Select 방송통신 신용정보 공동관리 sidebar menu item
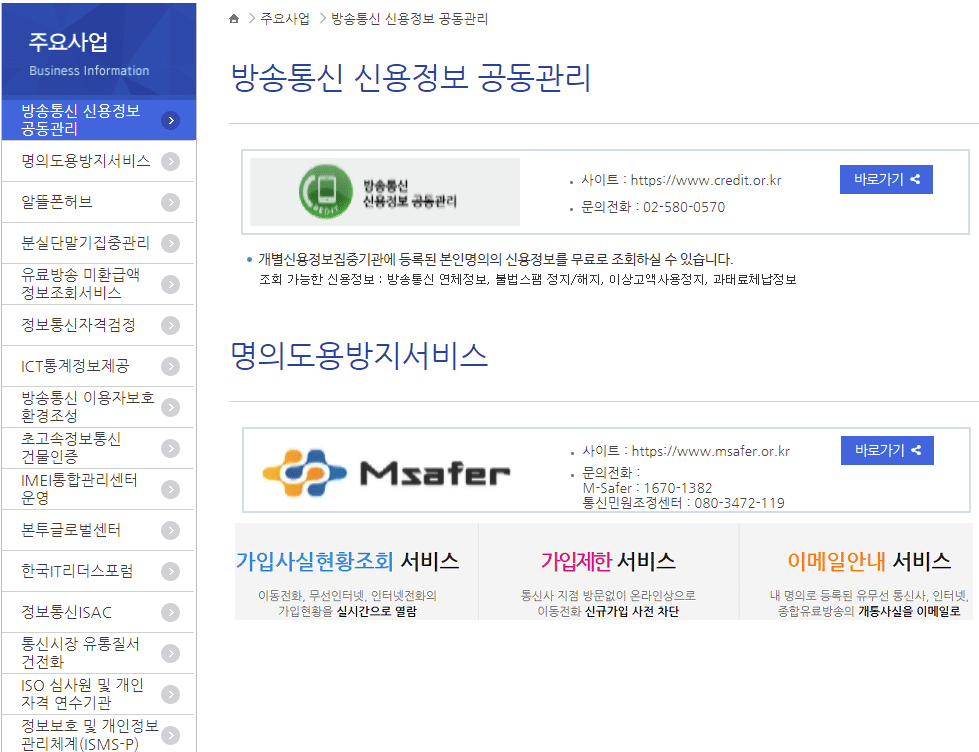Image resolution: width=979 pixels, height=752 pixels. tap(99, 120)
